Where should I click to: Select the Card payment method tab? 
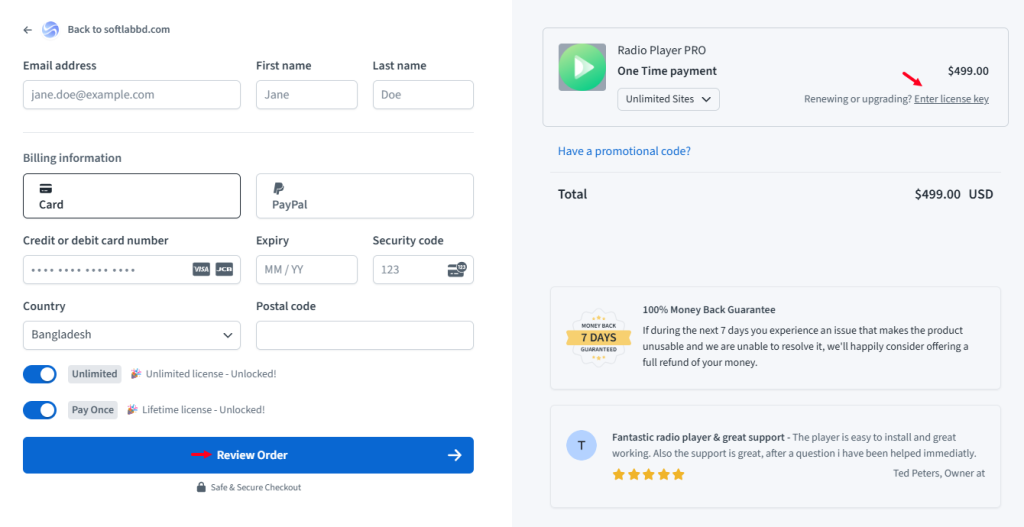pos(132,196)
